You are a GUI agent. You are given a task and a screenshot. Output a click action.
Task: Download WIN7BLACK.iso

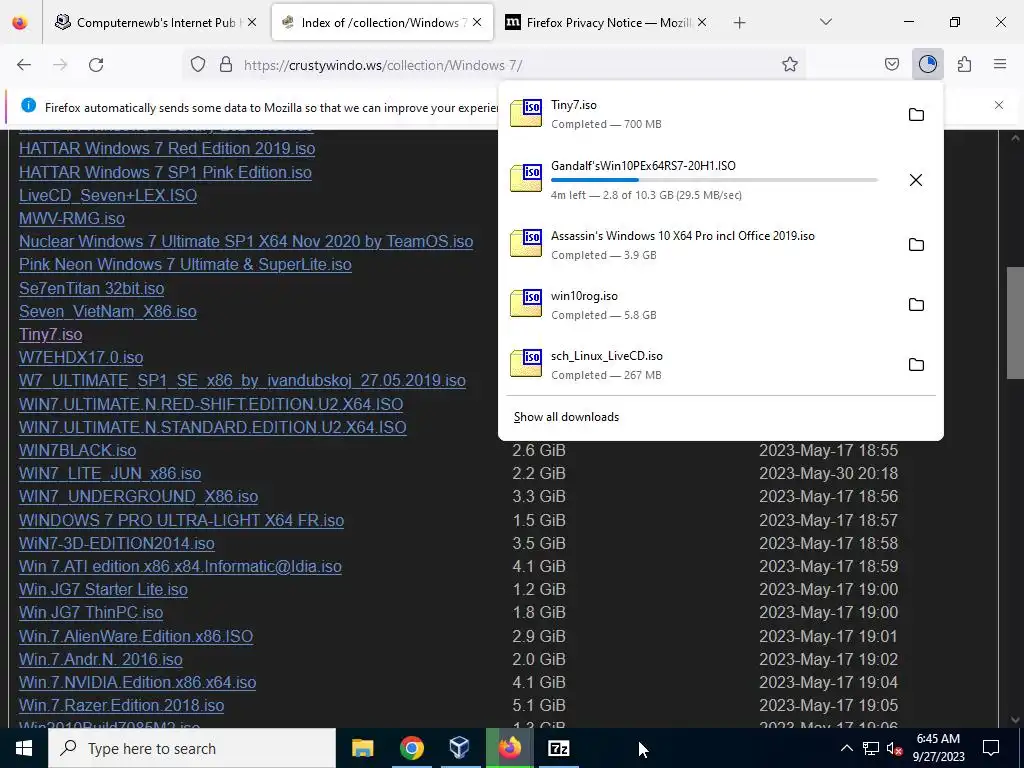pos(78,451)
